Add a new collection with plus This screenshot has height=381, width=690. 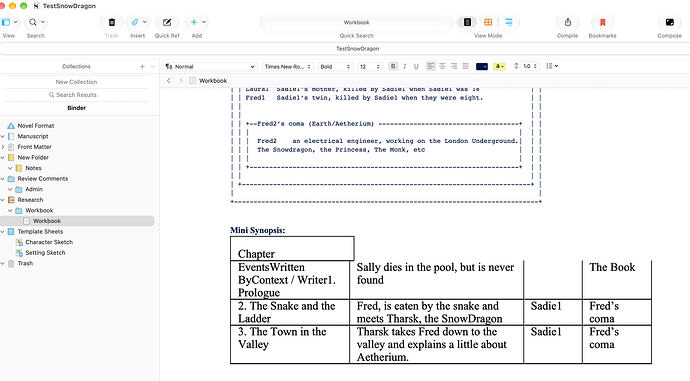pos(142,66)
